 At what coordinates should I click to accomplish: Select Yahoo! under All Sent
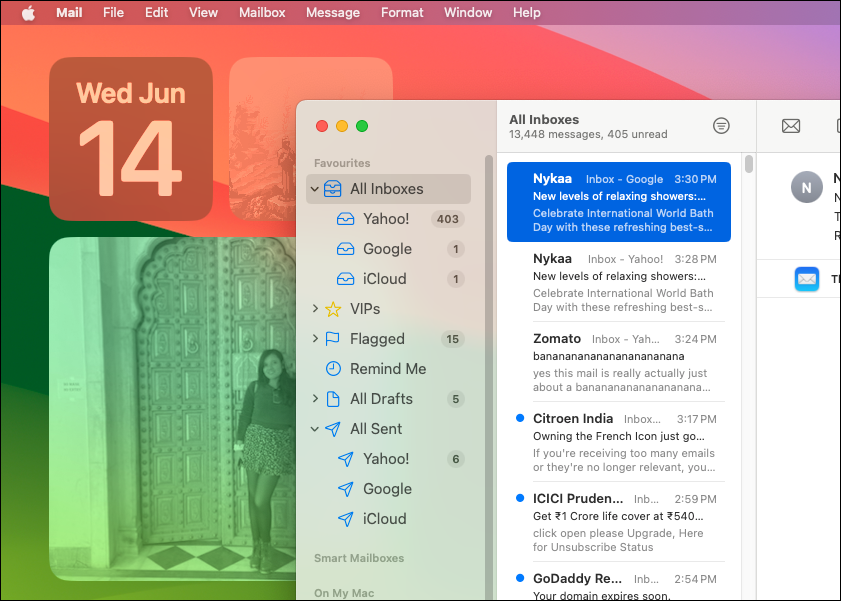(x=386, y=459)
